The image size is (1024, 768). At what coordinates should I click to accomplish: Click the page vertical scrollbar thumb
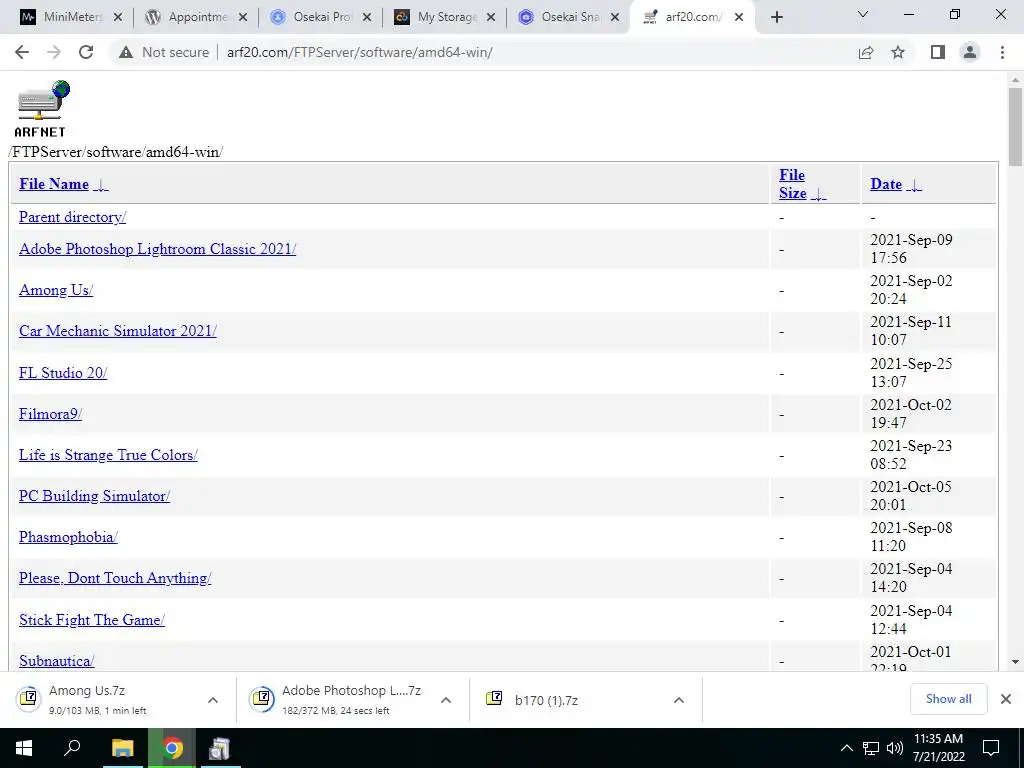(x=1015, y=127)
